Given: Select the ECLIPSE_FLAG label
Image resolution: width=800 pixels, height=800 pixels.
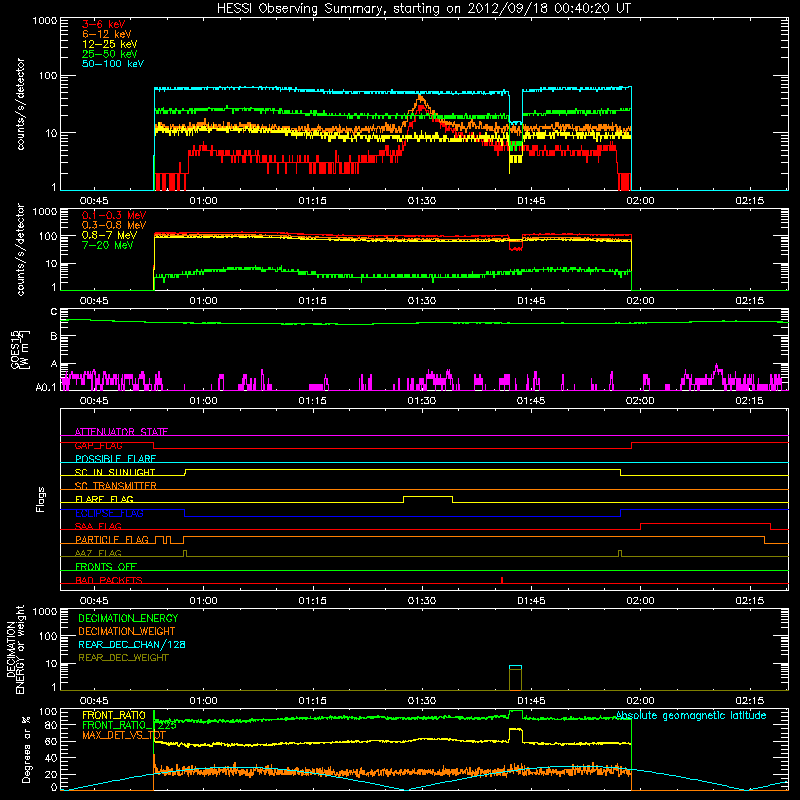Looking at the screenshot, I should click(109, 513).
